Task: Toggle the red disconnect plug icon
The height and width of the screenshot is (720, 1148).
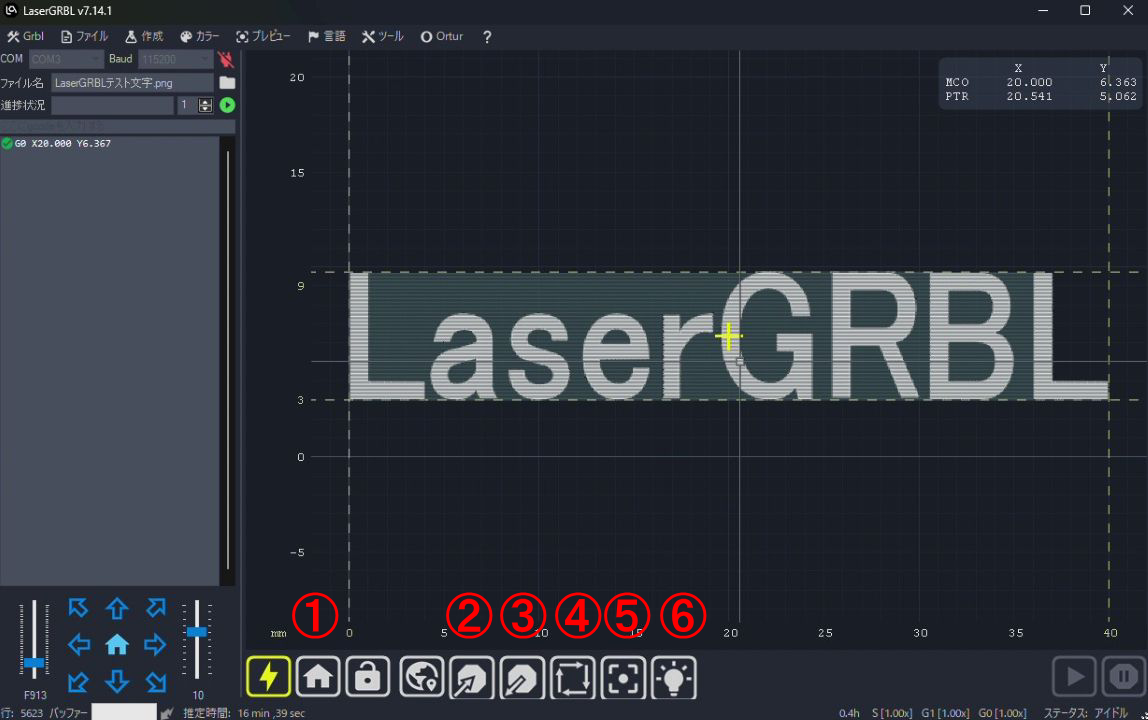Action: [225, 60]
